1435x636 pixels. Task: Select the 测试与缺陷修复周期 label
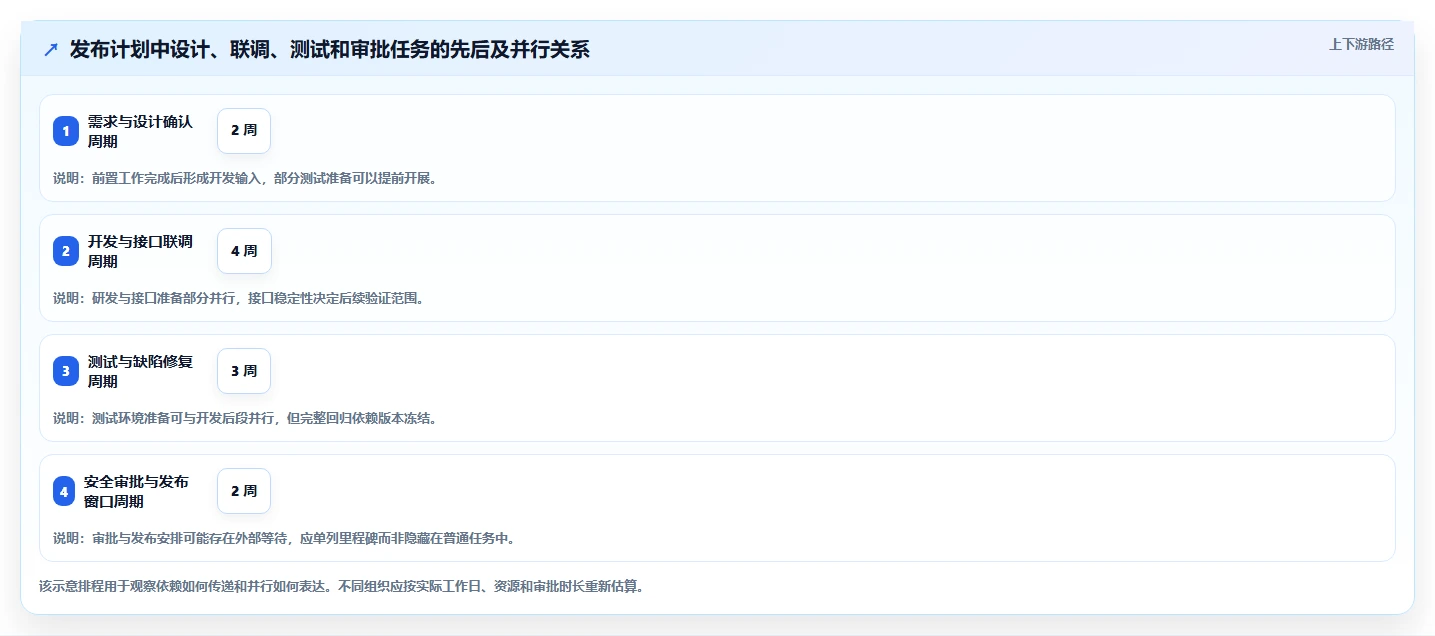(140, 371)
